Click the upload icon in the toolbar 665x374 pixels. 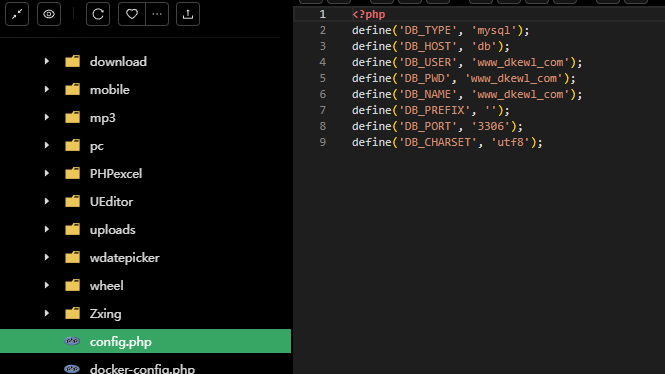(x=188, y=14)
